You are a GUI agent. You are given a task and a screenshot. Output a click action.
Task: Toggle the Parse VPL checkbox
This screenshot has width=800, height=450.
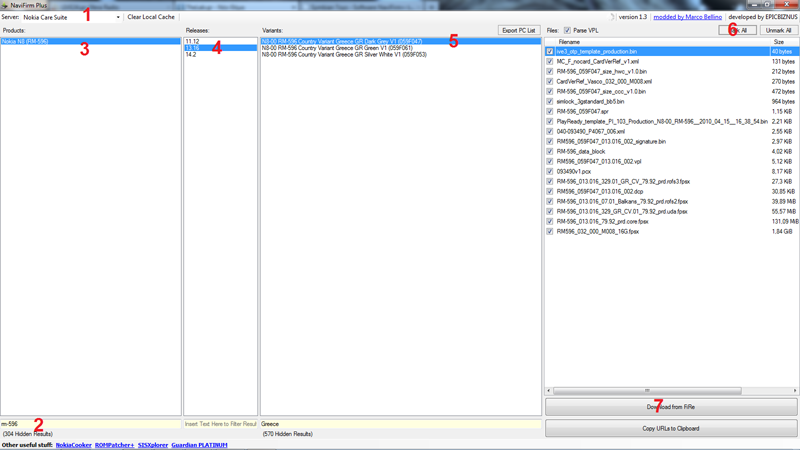point(567,31)
